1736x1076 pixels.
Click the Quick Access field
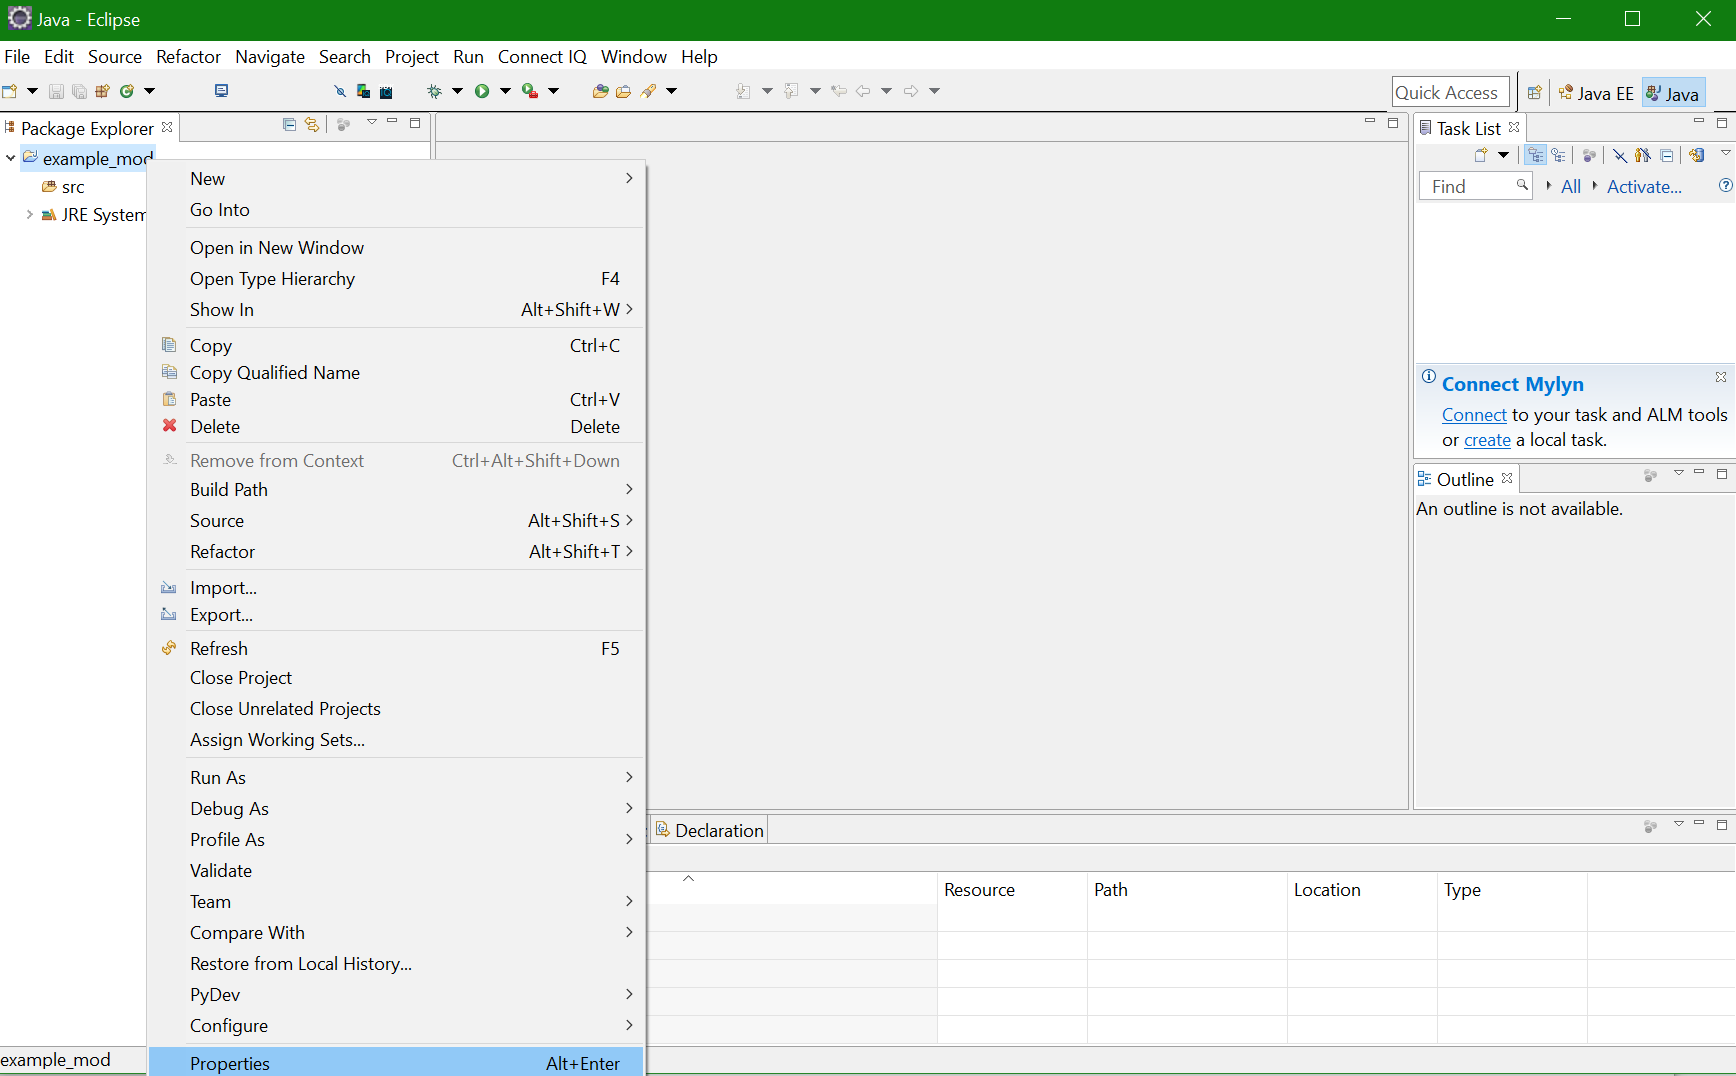1450,92
